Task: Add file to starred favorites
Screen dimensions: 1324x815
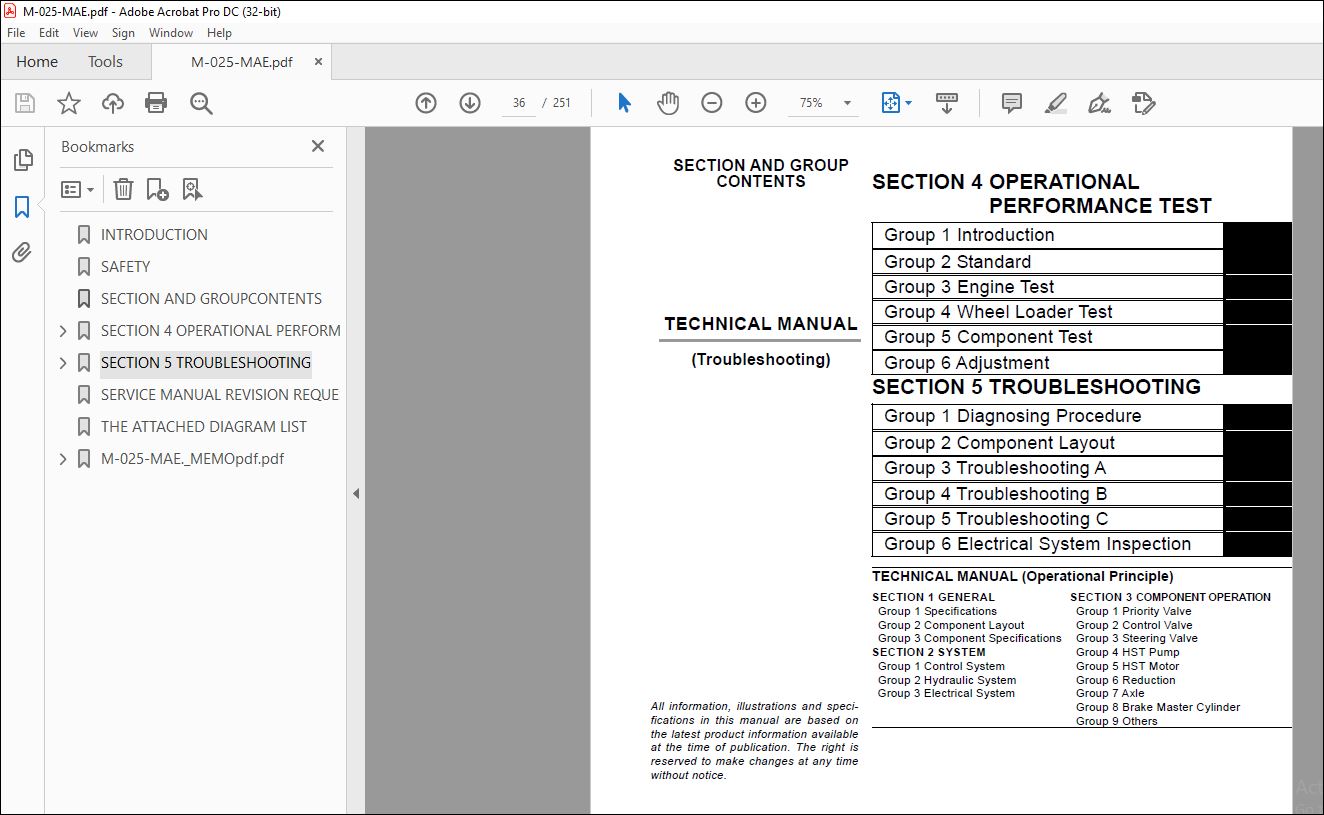Action: tap(69, 103)
